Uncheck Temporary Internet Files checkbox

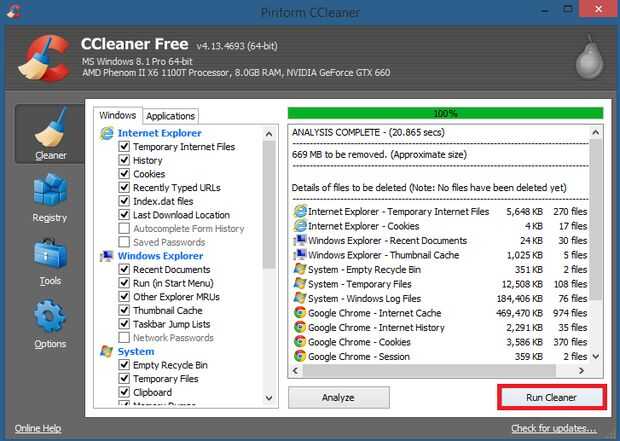[124, 146]
